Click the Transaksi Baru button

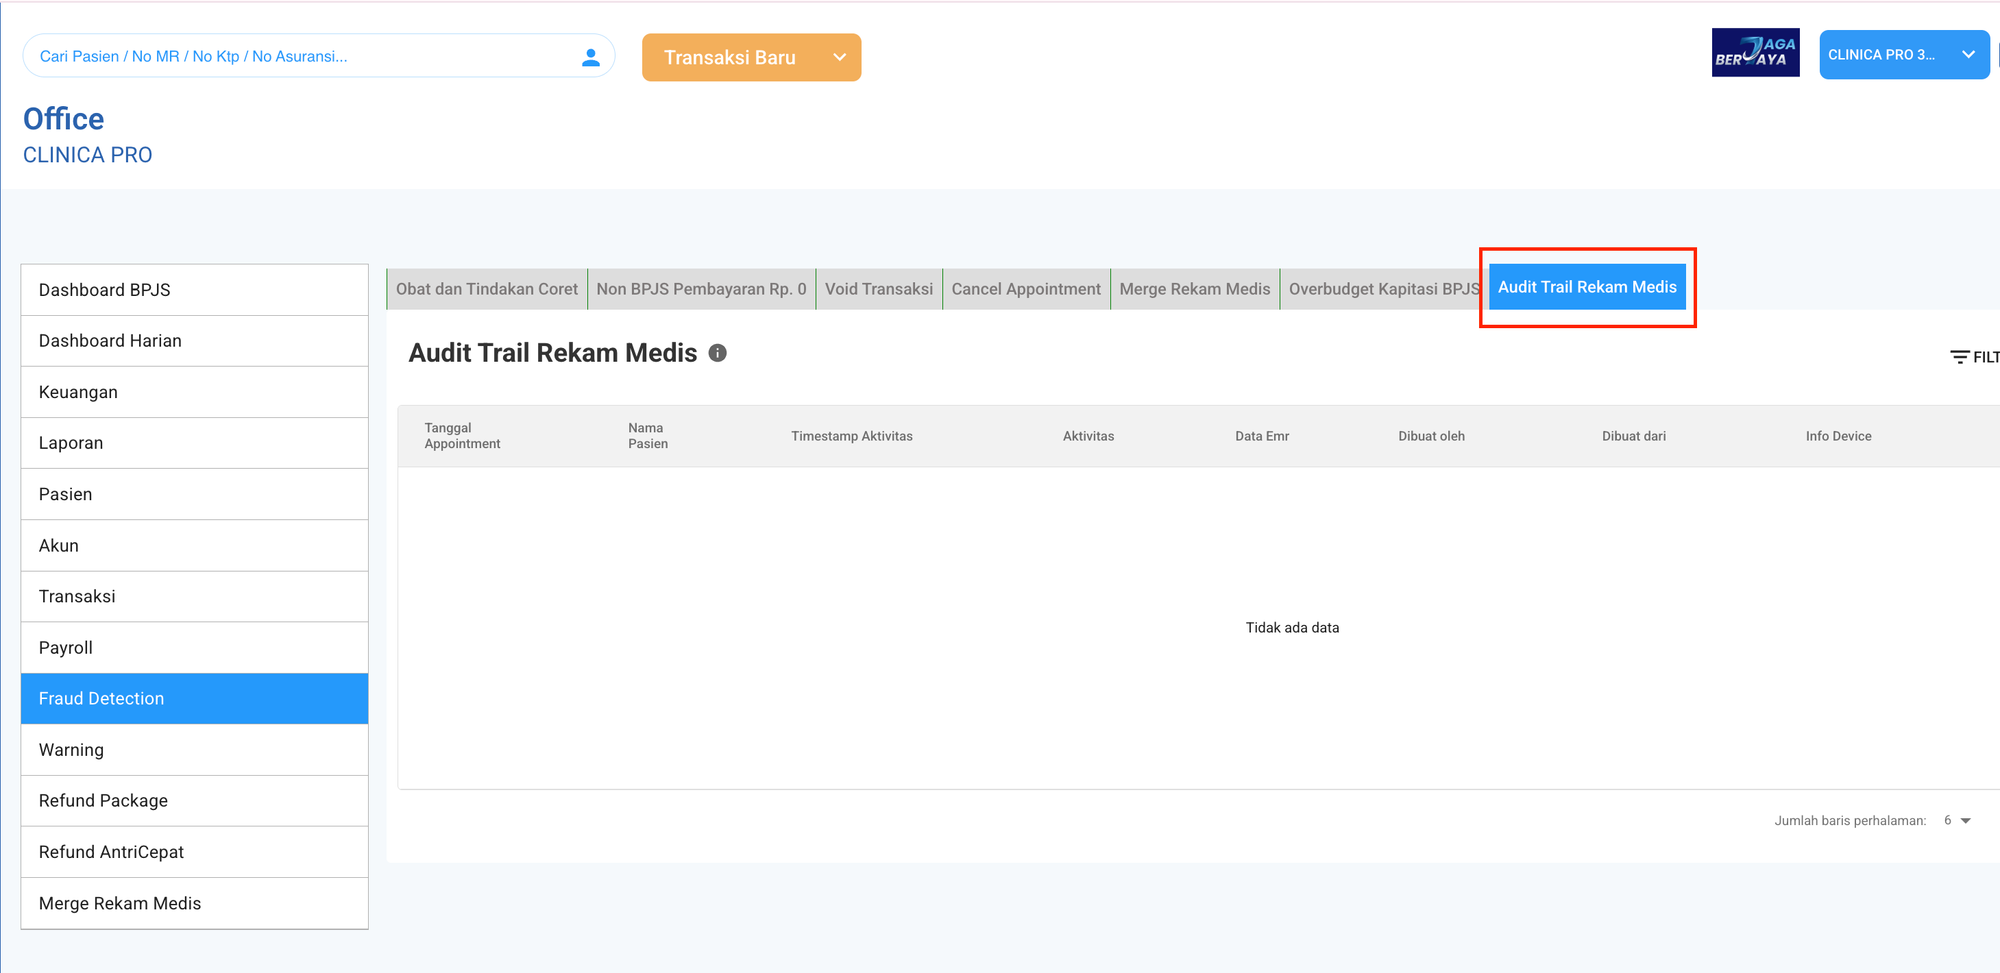pyautogui.click(x=730, y=57)
